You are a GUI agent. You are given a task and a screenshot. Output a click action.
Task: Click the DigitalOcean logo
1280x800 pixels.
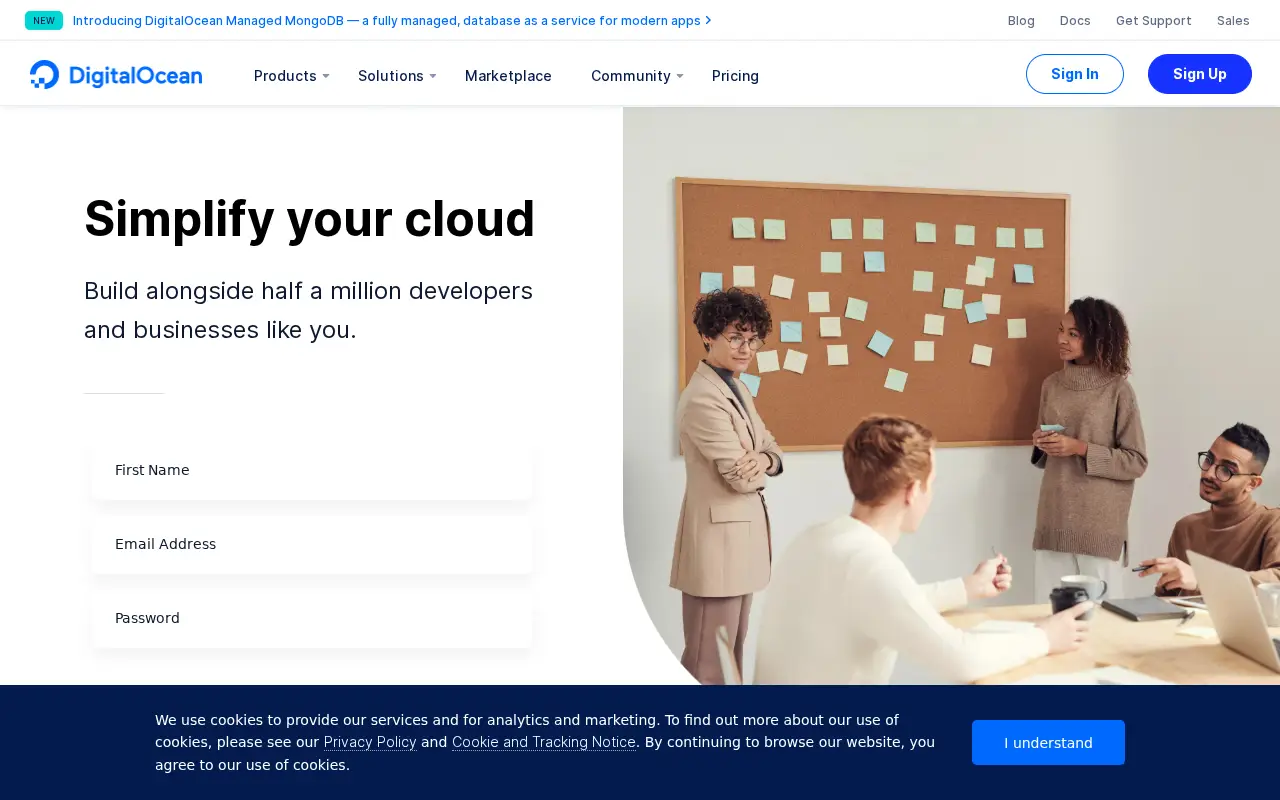[116, 75]
